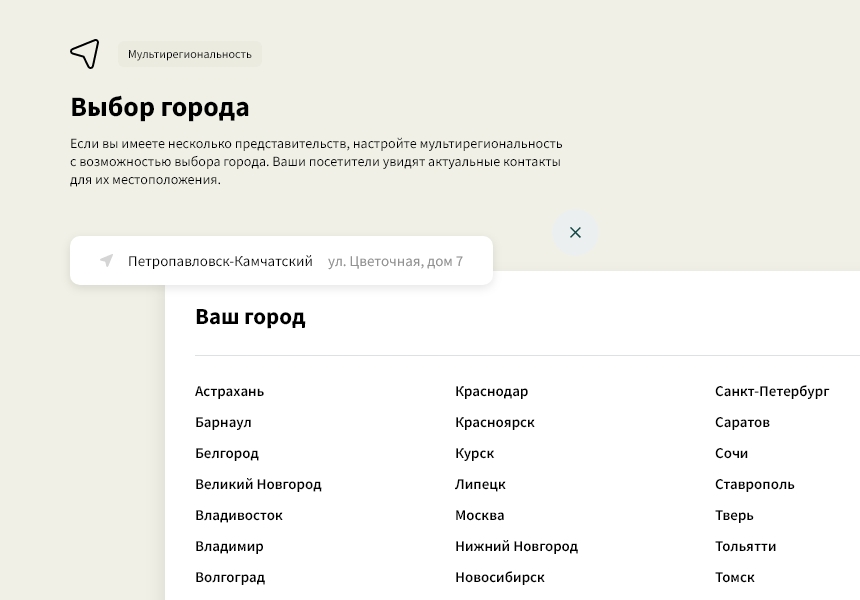860x600 pixels.
Task: Select Новосибирск in the city list
Action: (x=499, y=577)
